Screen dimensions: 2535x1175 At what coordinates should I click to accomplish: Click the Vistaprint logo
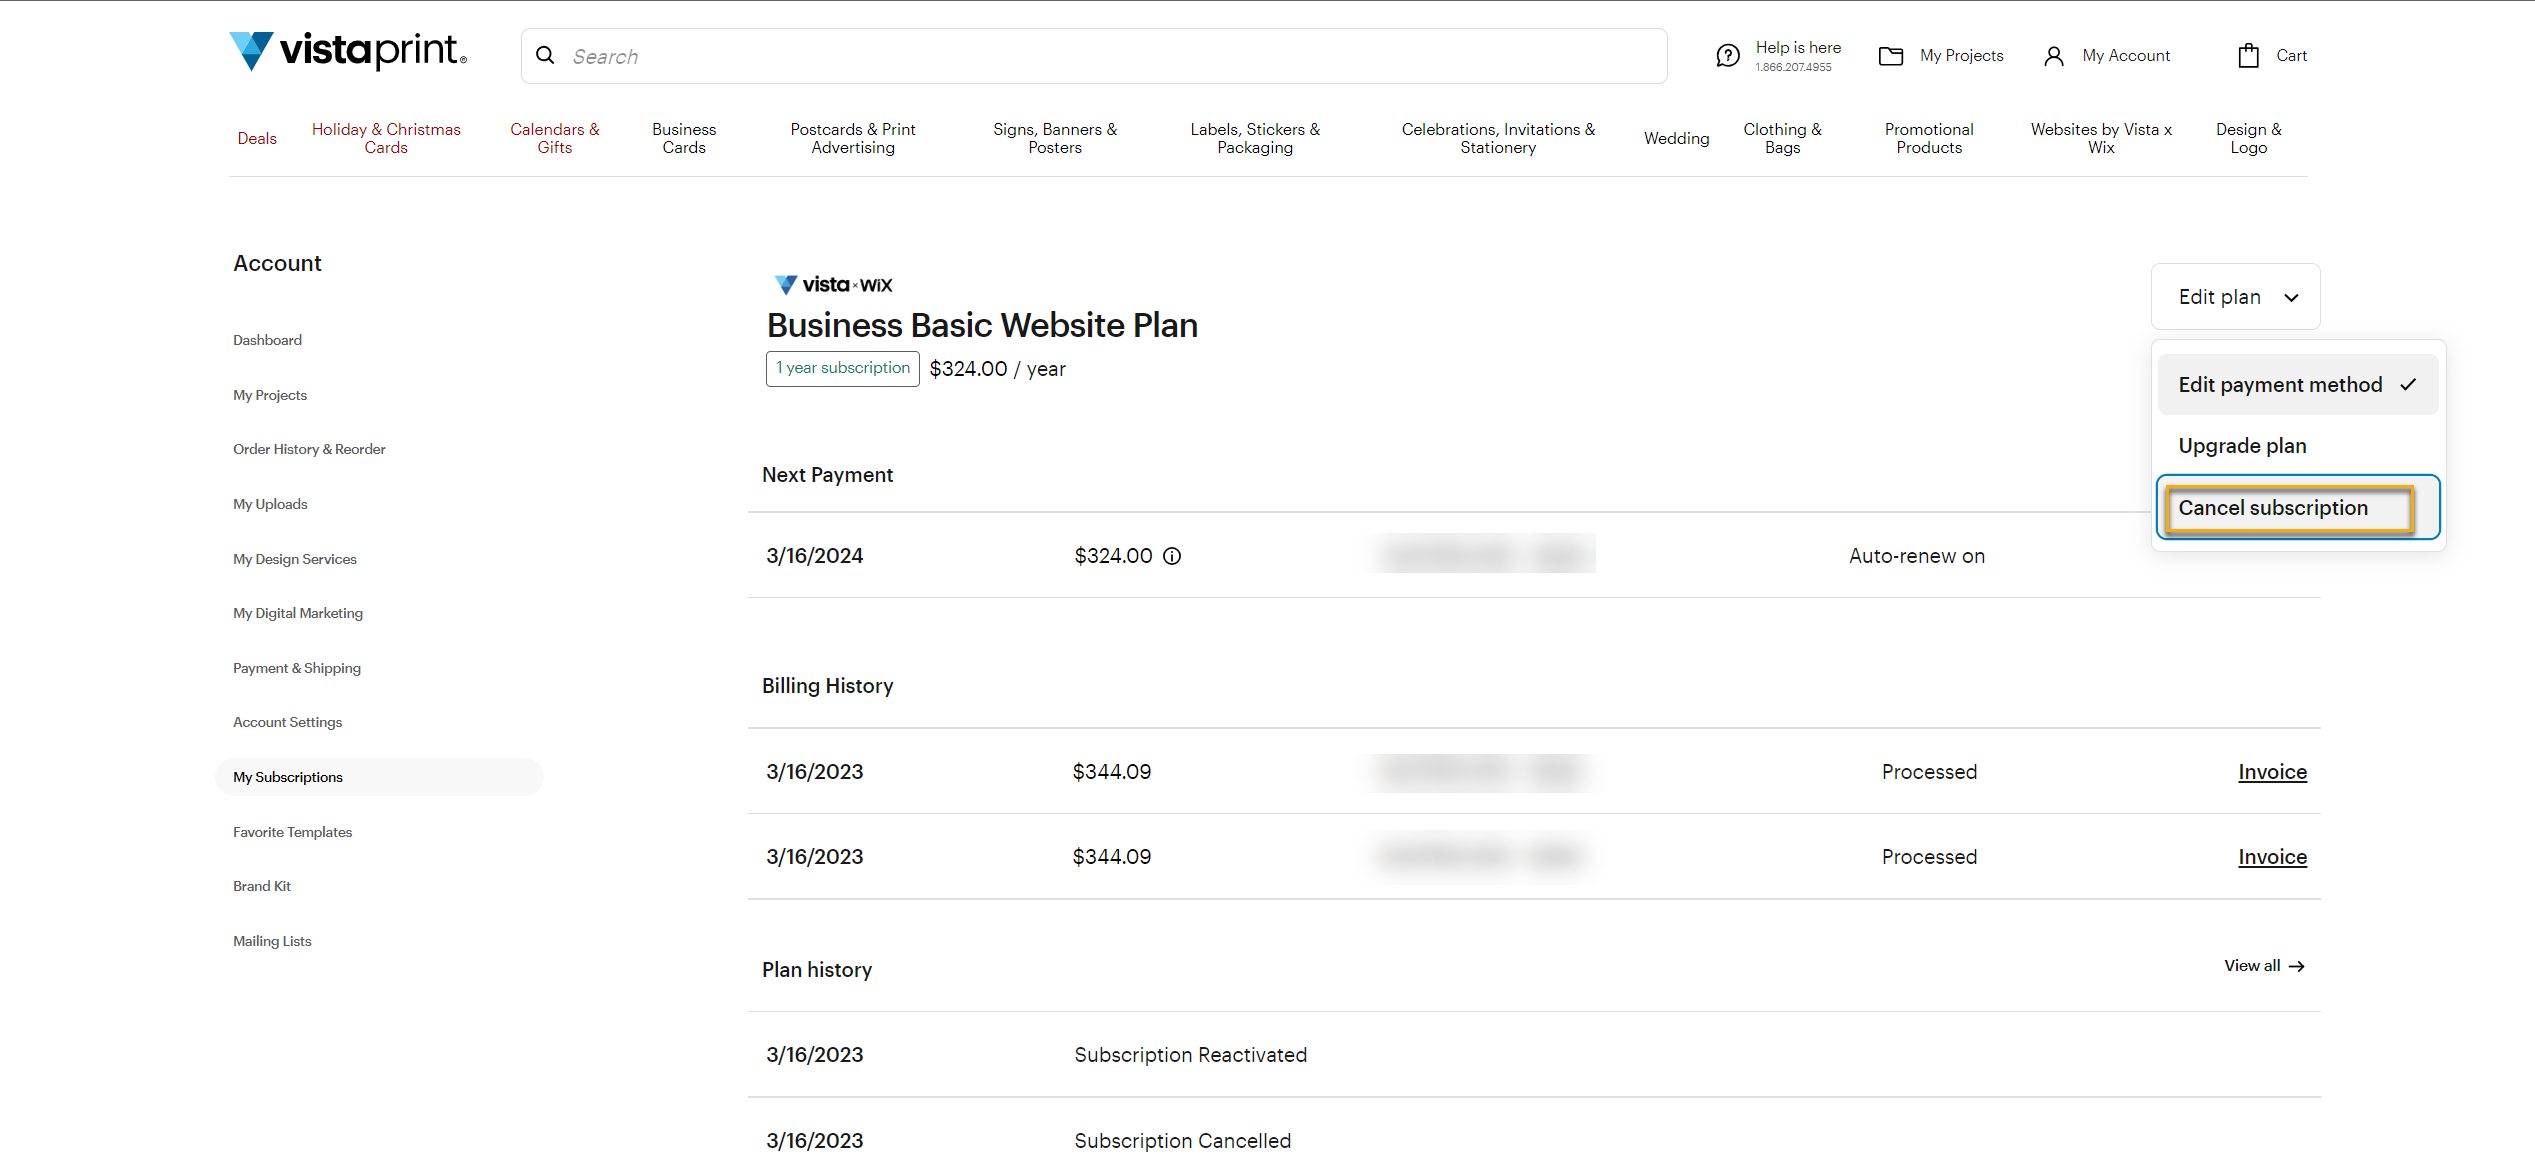point(347,51)
